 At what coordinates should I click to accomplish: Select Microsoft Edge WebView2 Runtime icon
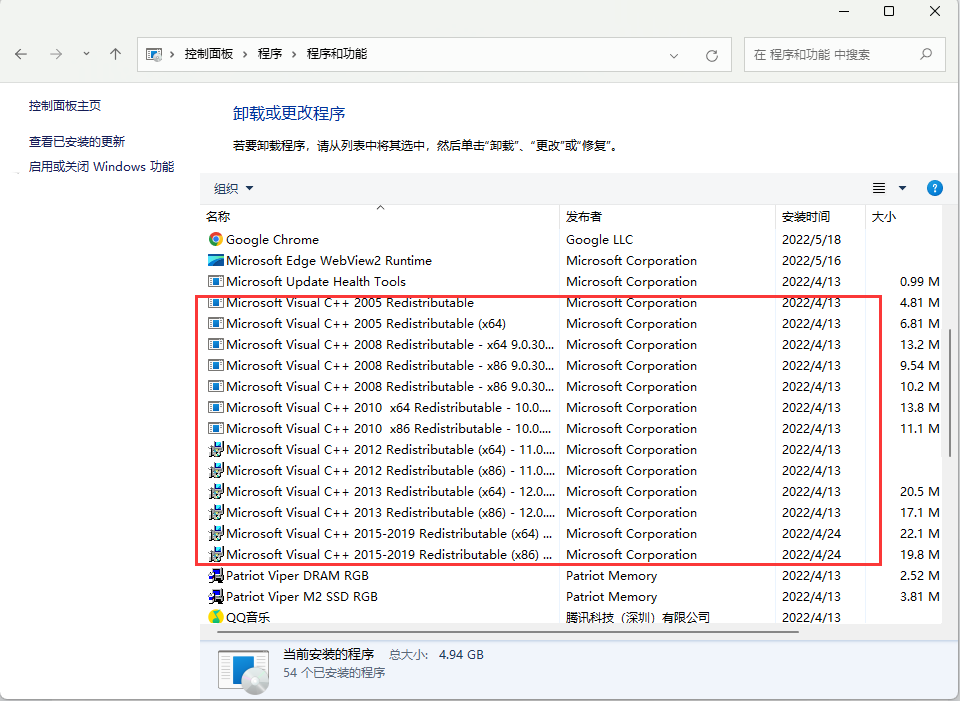click(216, 260)
